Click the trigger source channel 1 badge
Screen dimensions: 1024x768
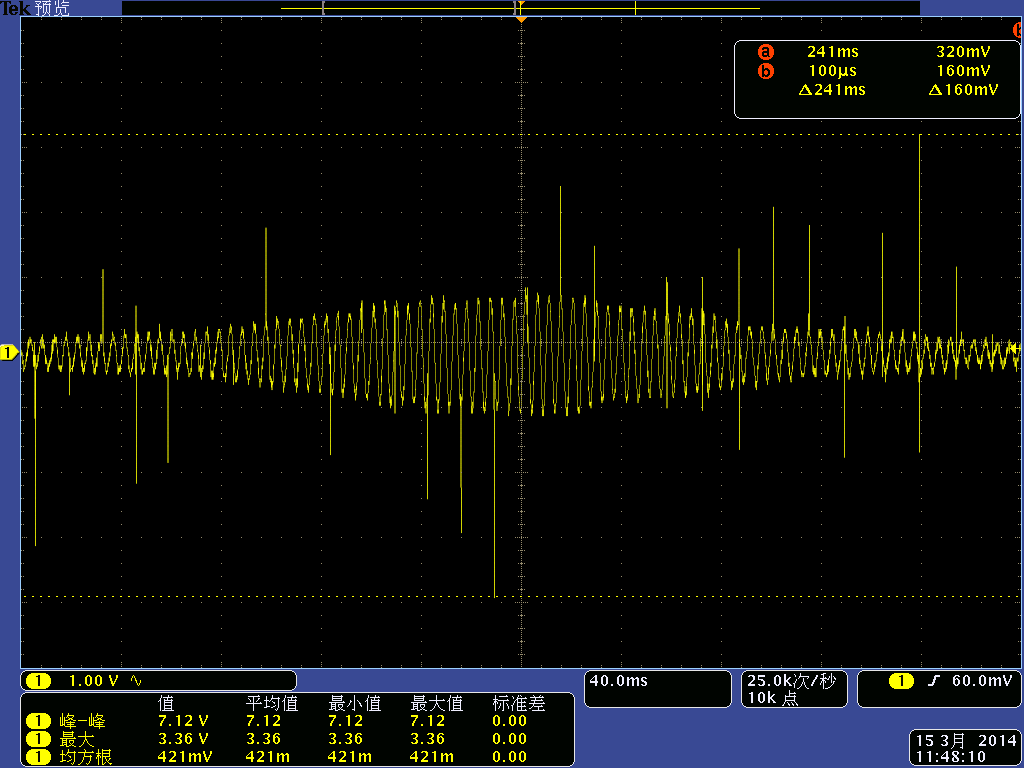[x=901, y=681]
